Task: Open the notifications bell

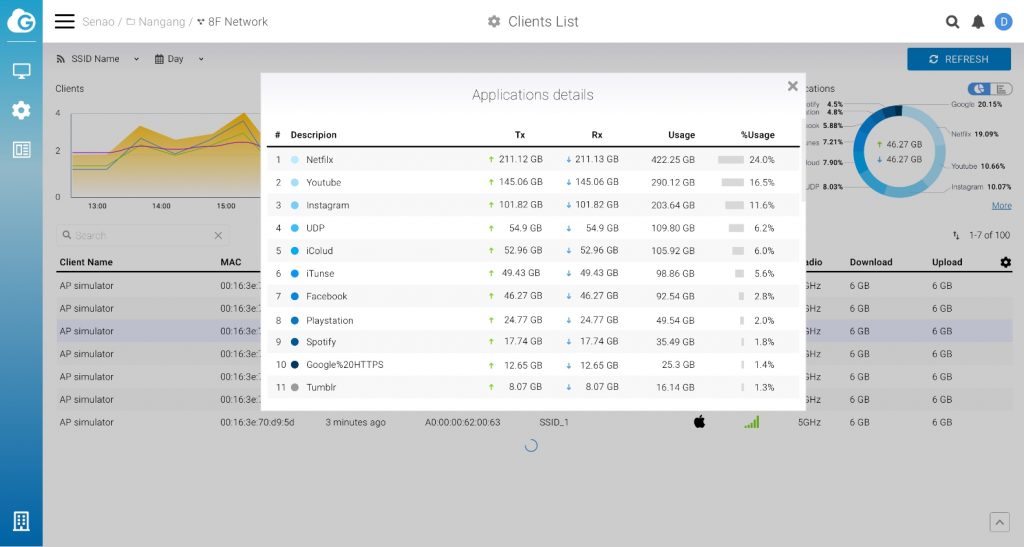Action: pos(978,22)
